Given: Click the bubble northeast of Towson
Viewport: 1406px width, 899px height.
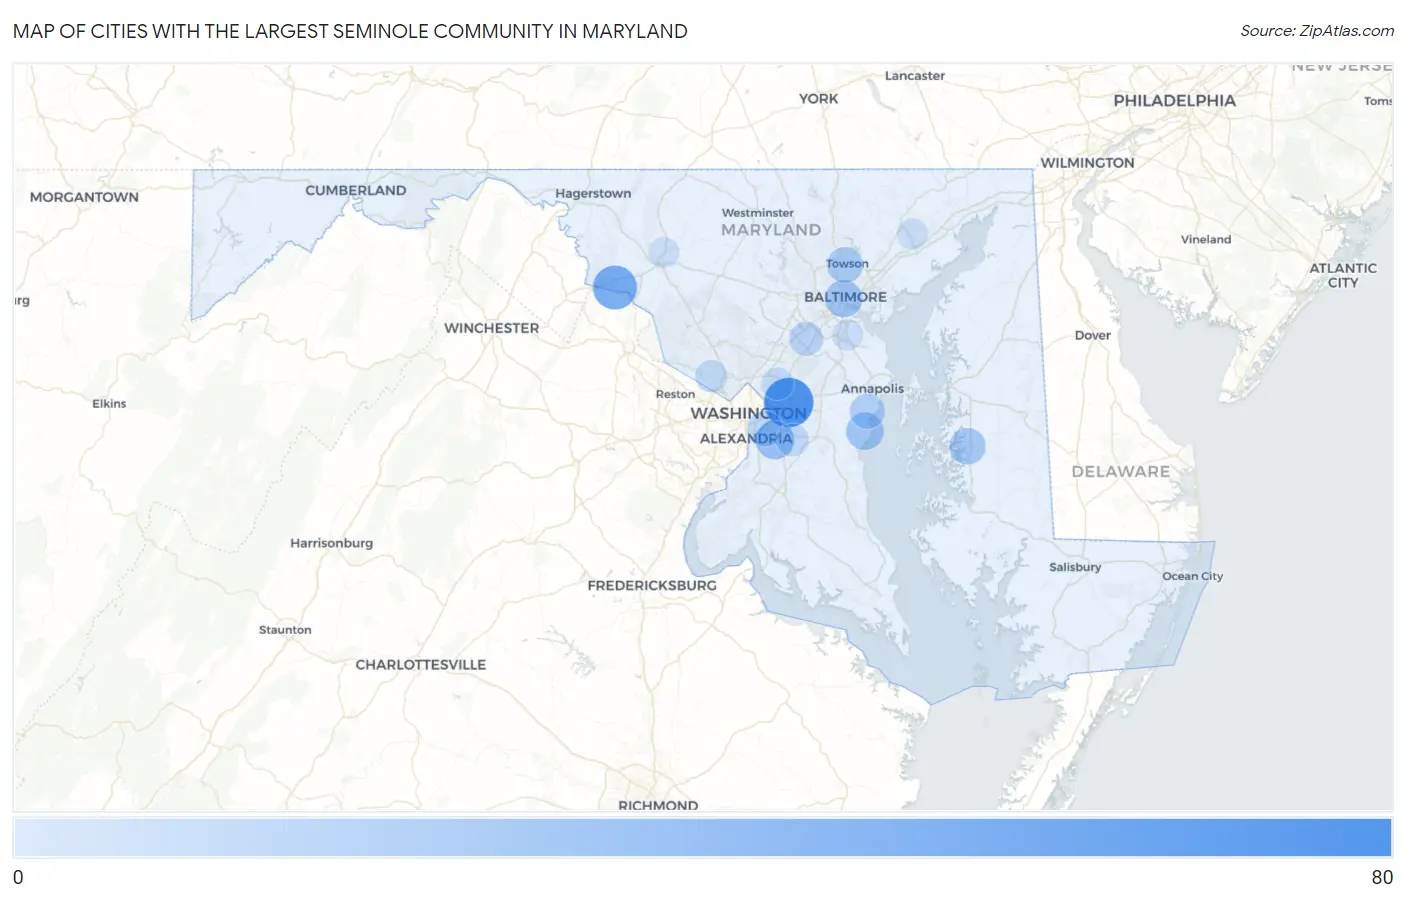Looking at the screenshot, I should 912,235.
